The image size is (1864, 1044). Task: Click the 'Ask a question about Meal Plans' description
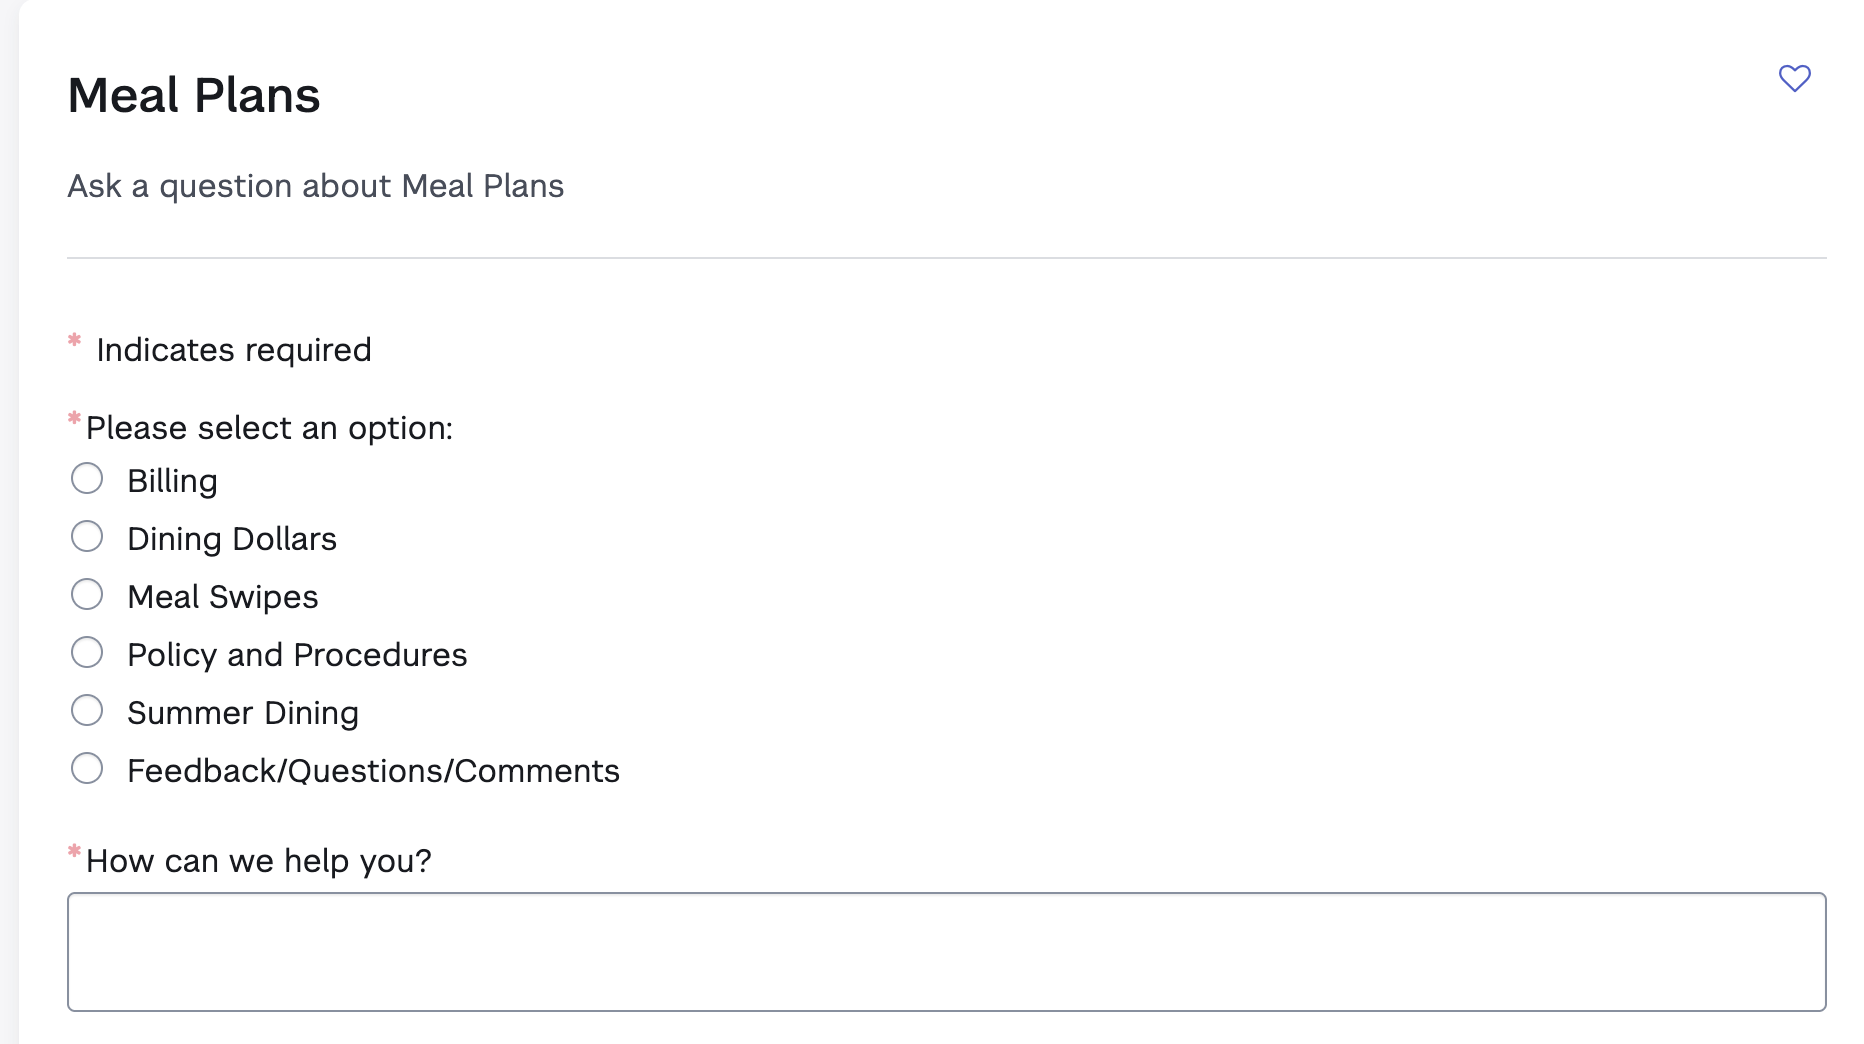pyautogui.click(x=315, y=186)
